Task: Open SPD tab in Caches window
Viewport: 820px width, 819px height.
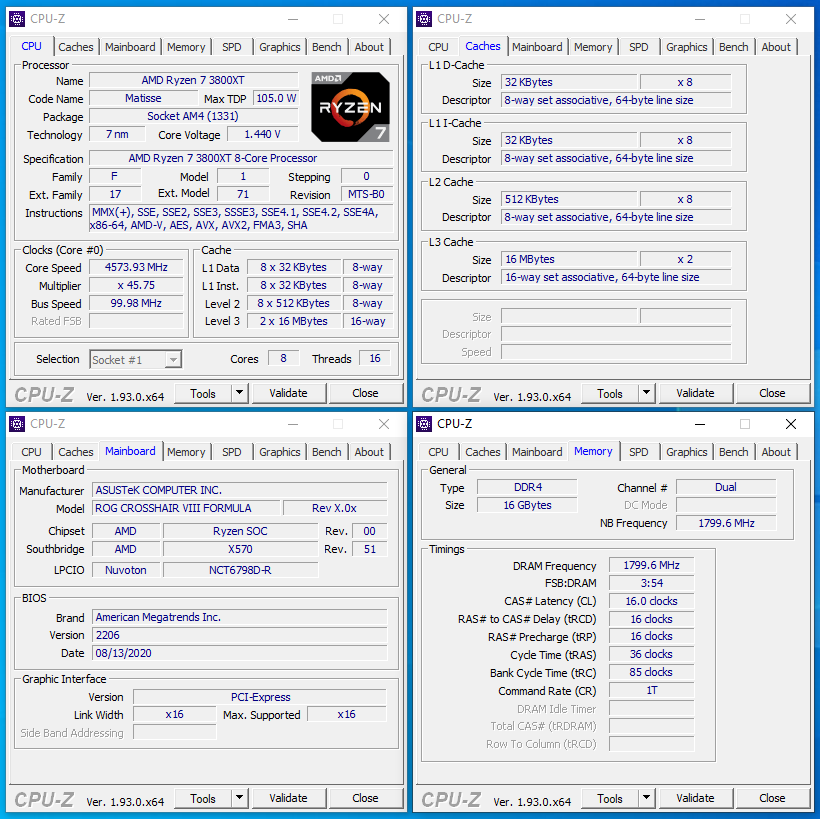Action: coord(639,47)
